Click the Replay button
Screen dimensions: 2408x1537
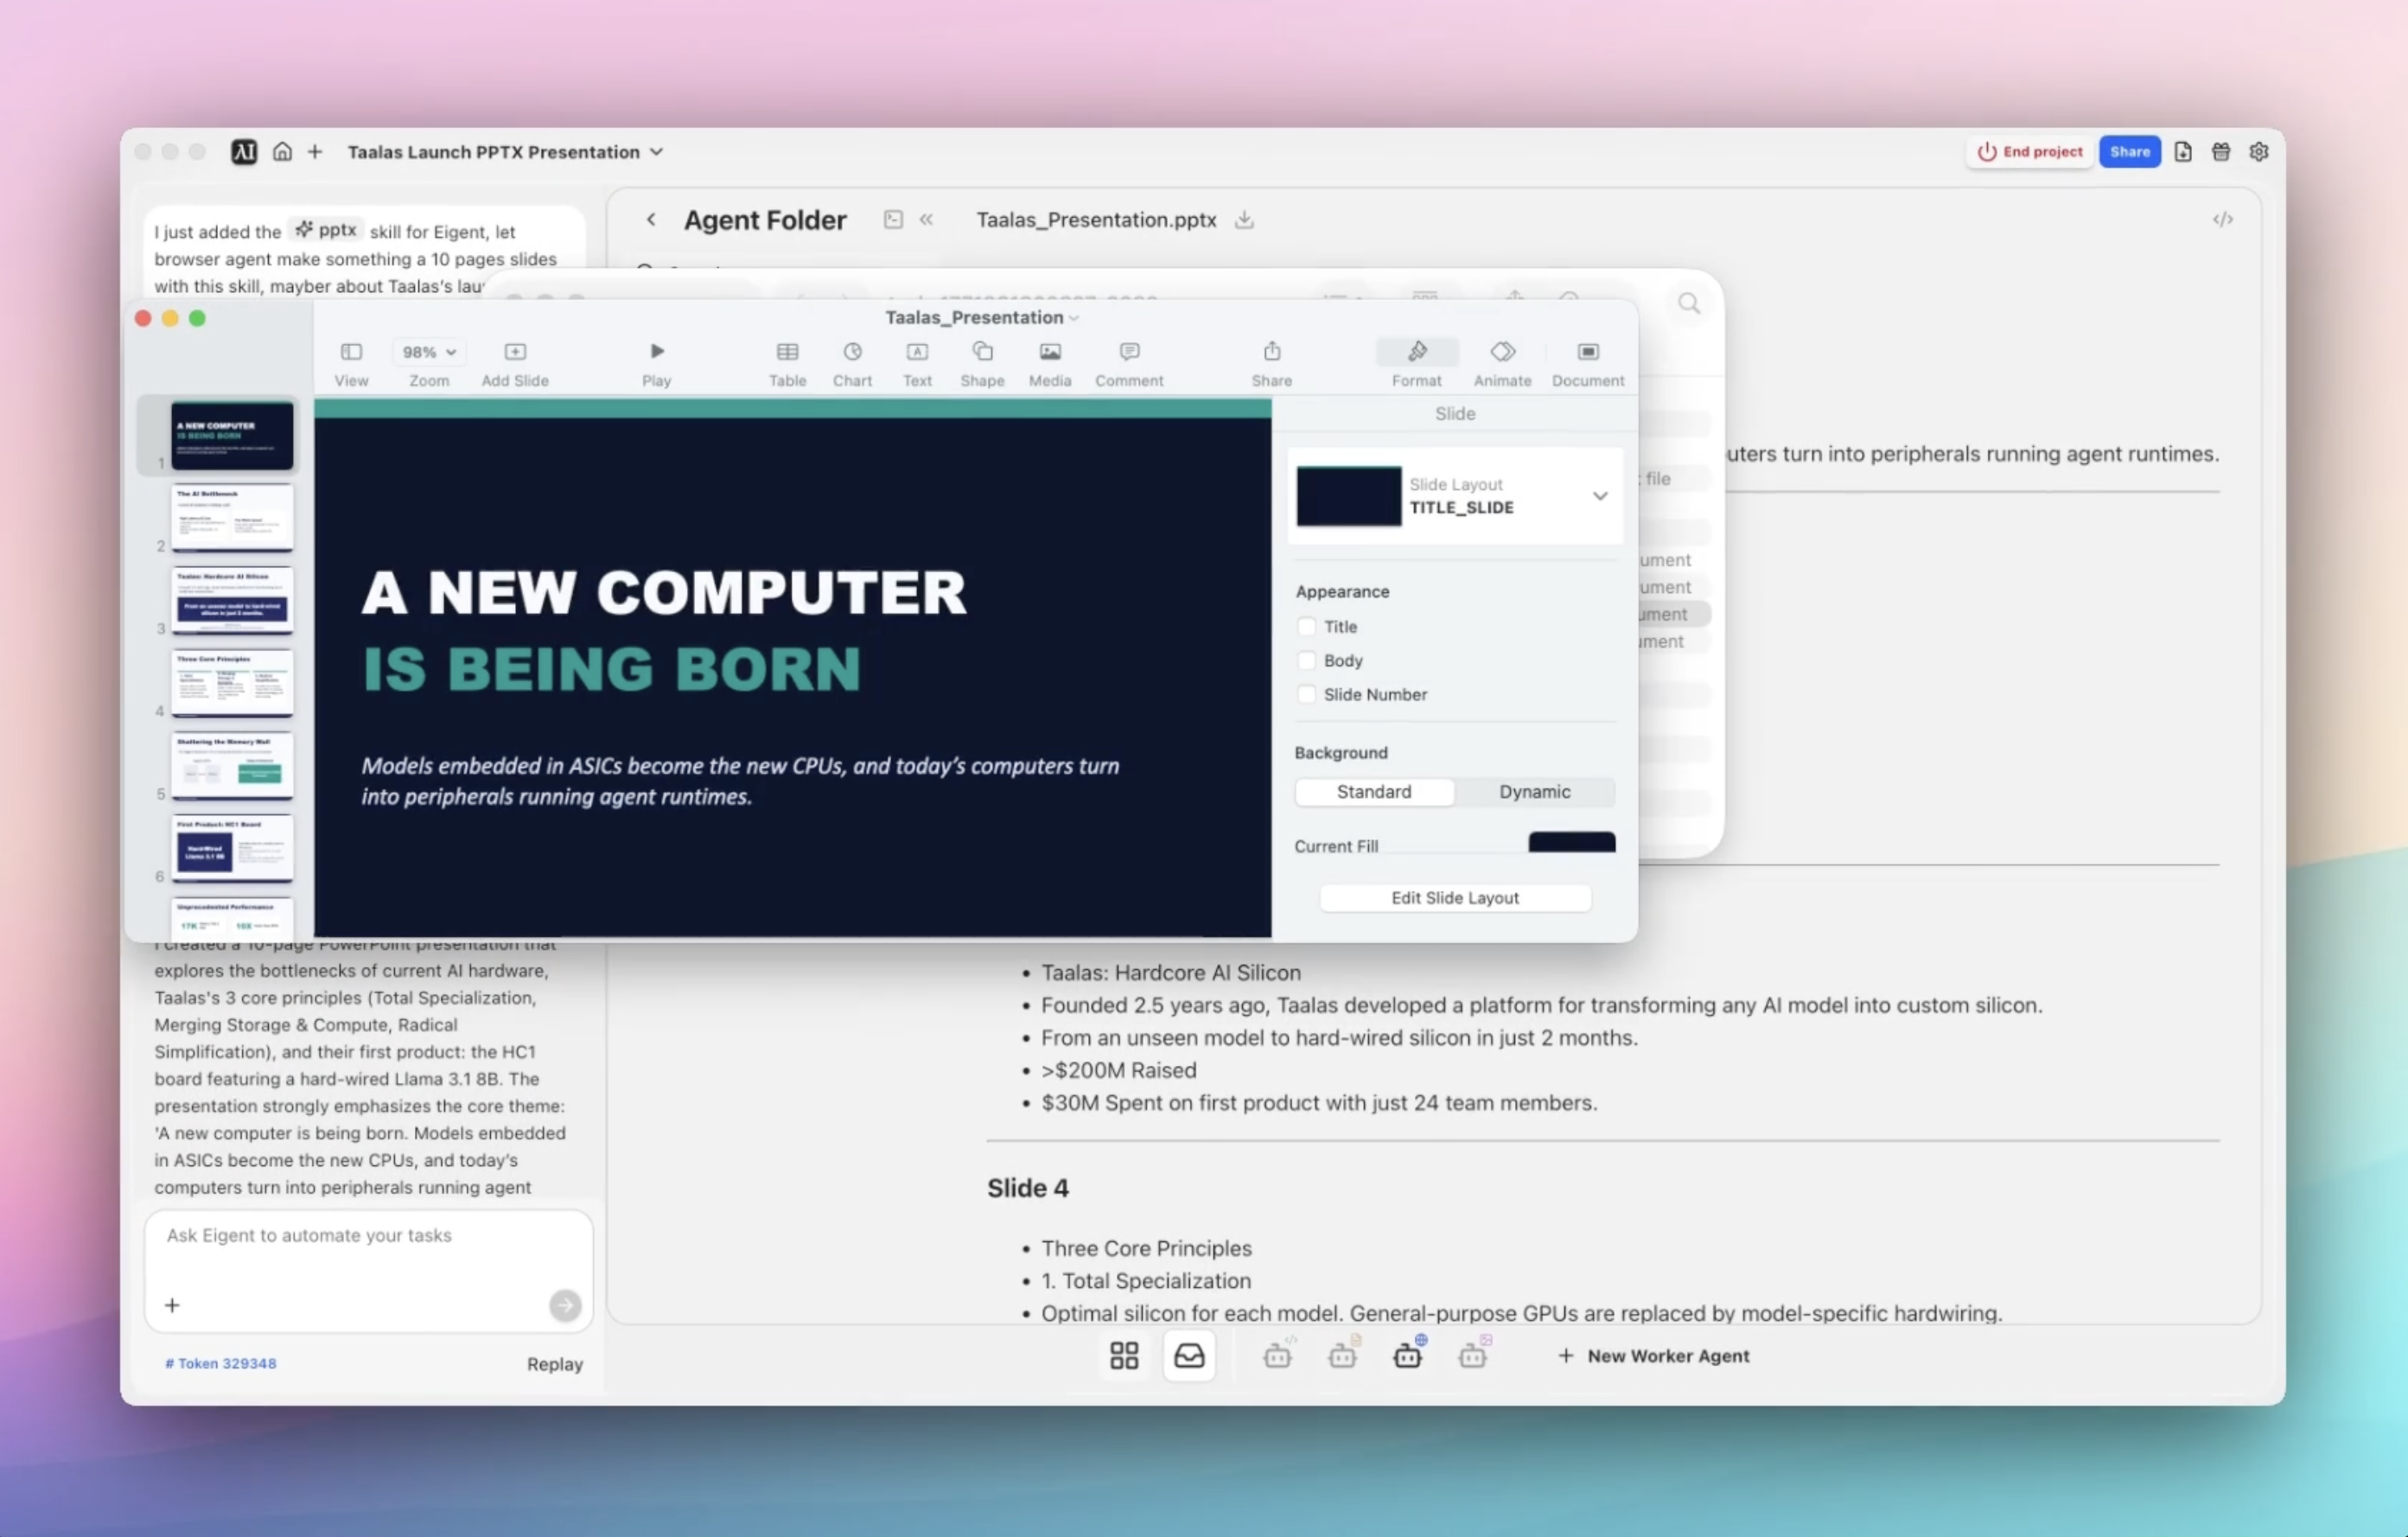pos(555,1365)
